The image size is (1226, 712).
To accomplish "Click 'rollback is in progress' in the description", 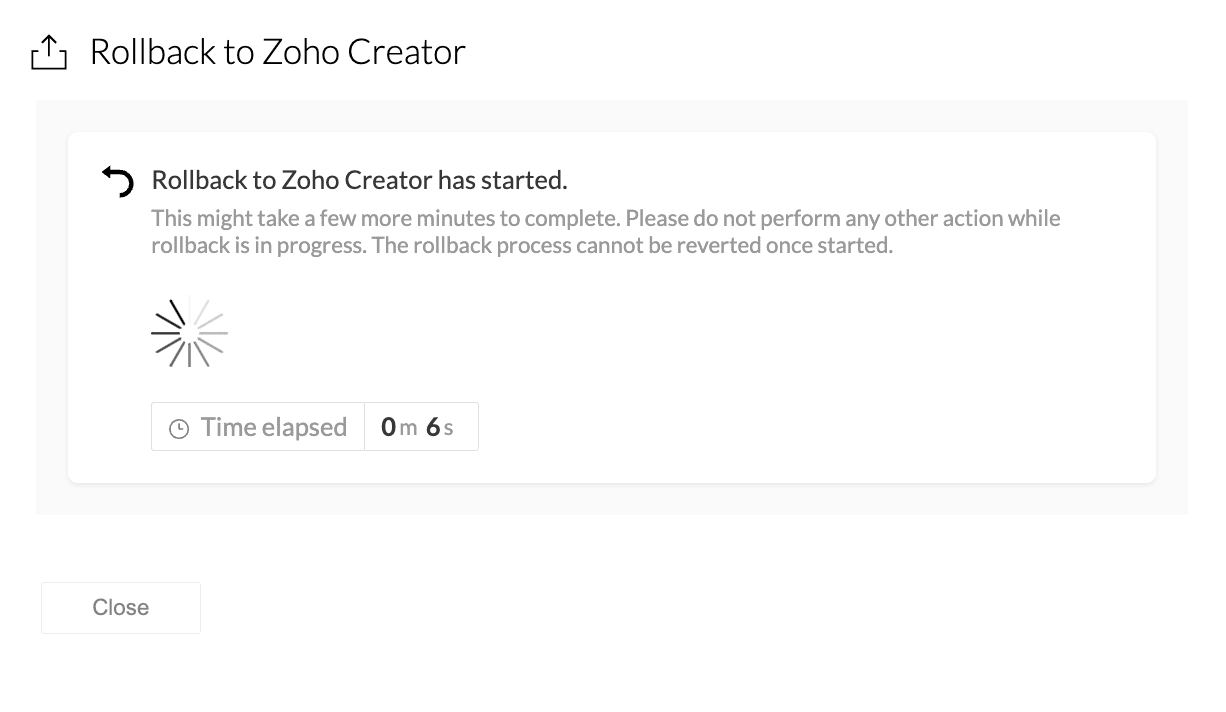I will click(x=259, y=245).
